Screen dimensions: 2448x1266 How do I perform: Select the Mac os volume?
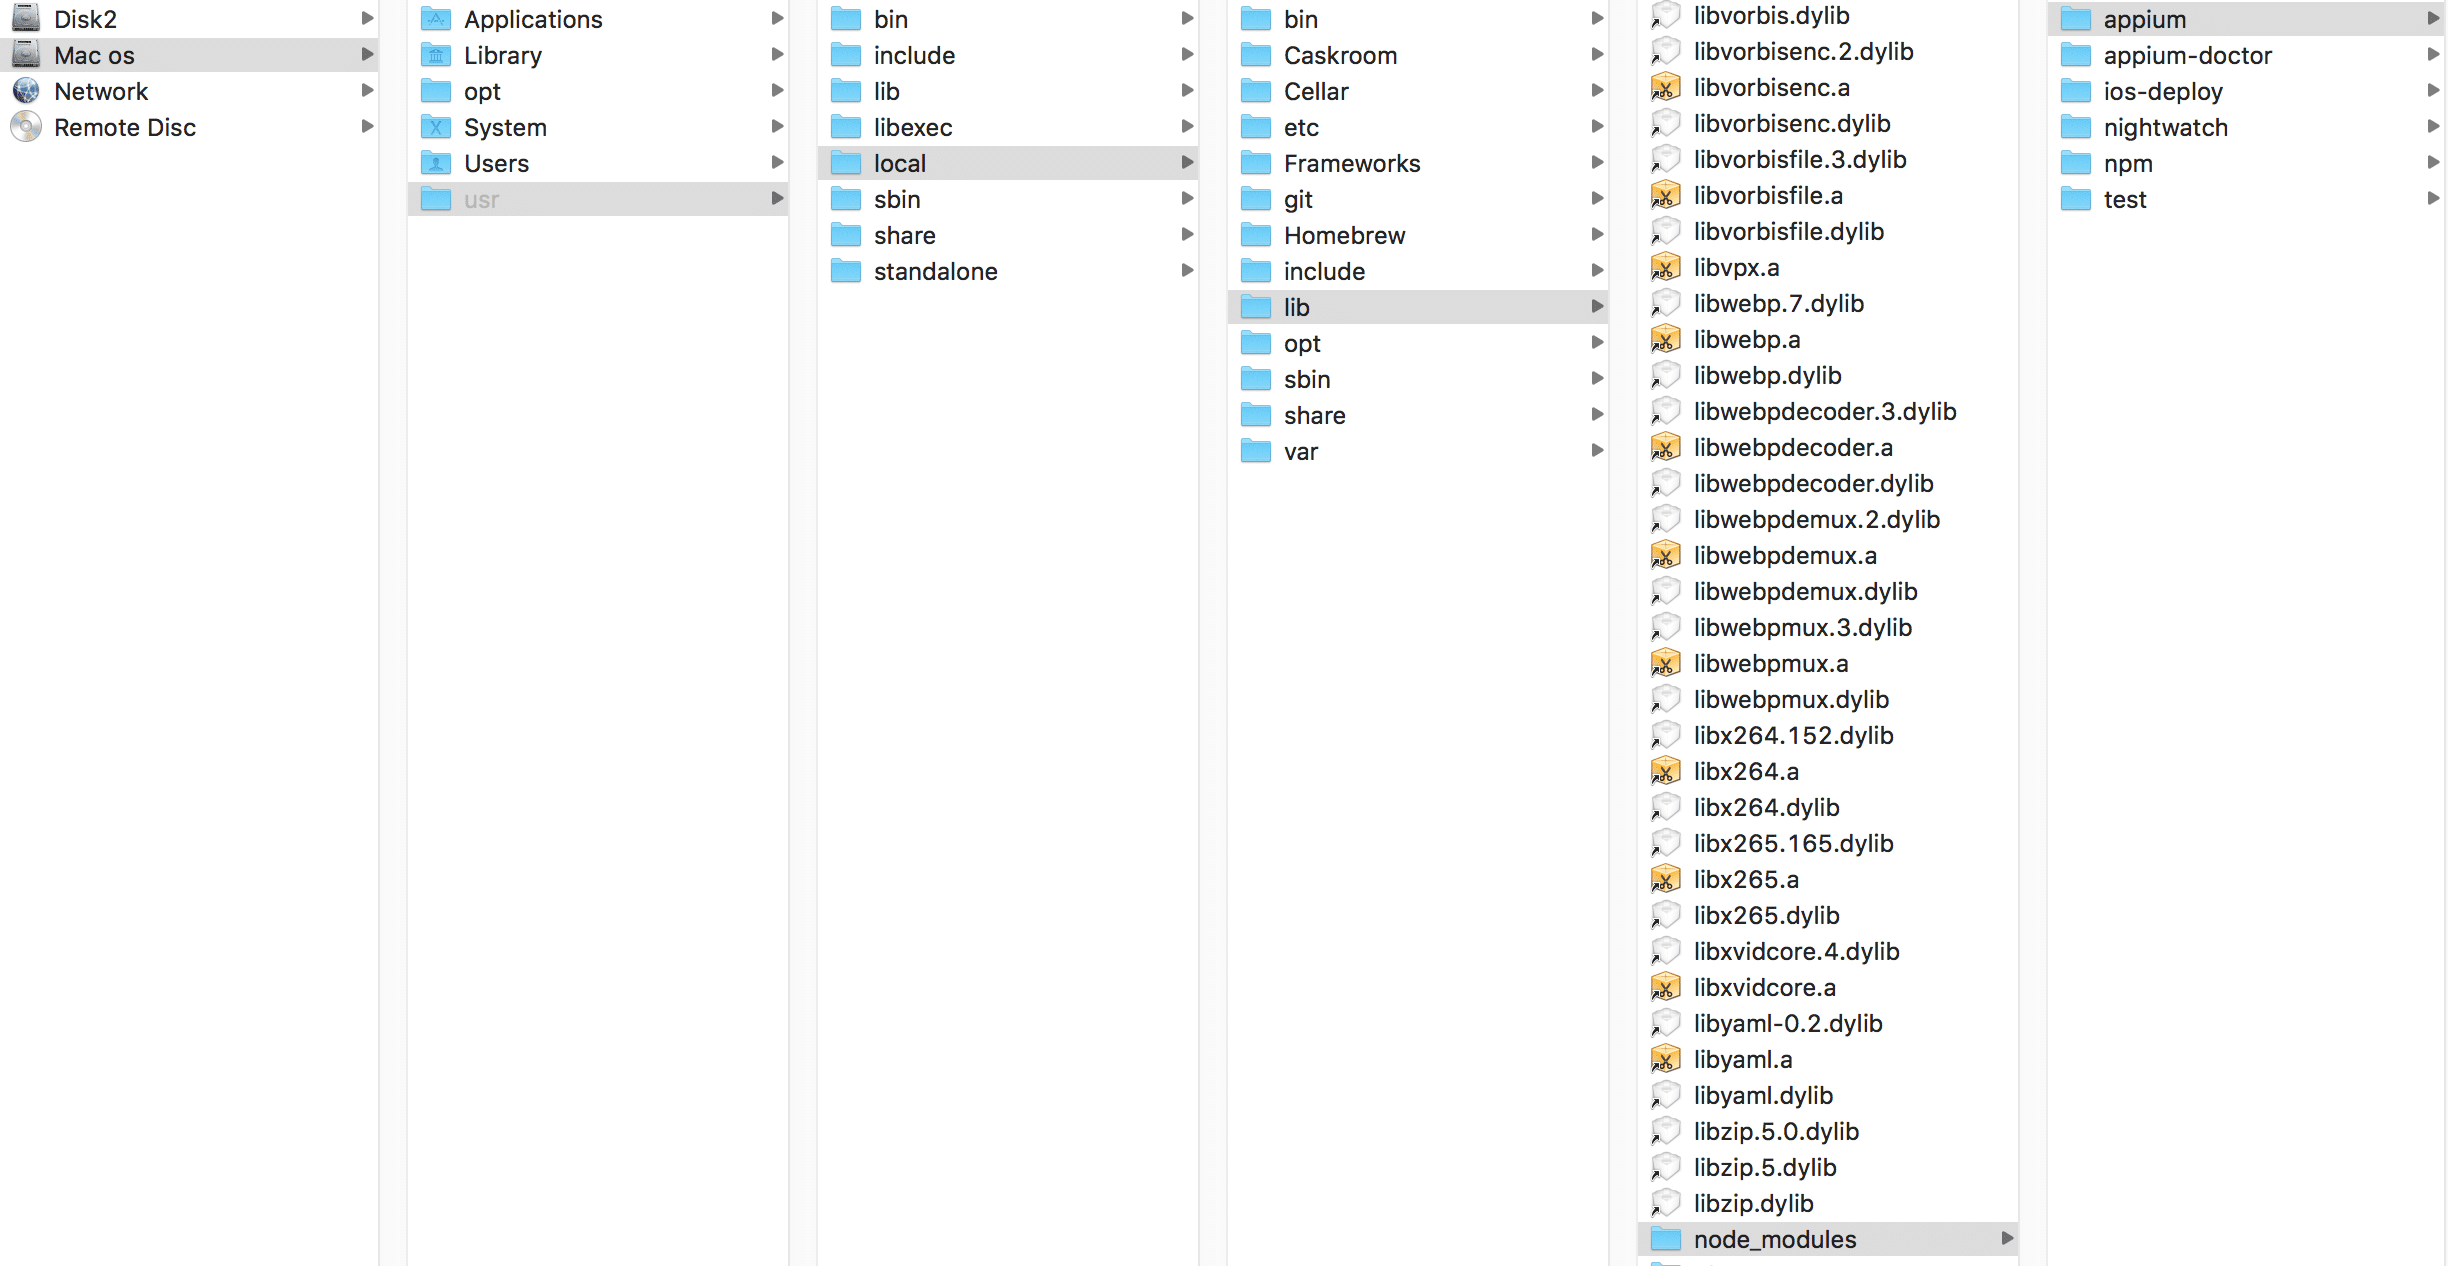click(94, 55)
